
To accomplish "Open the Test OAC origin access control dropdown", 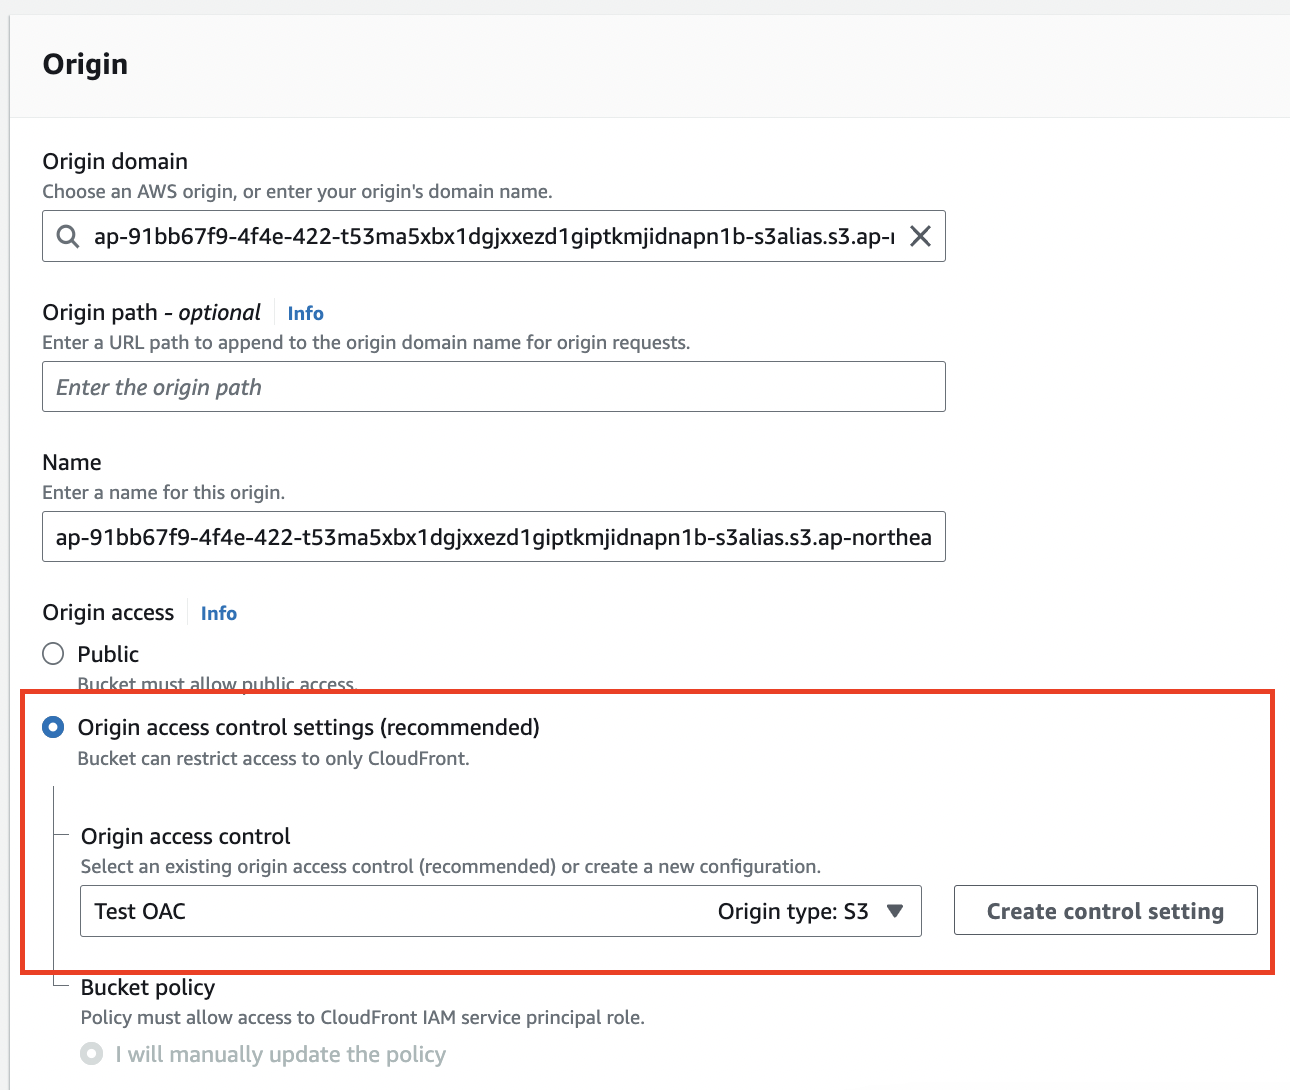I will 400,911.
